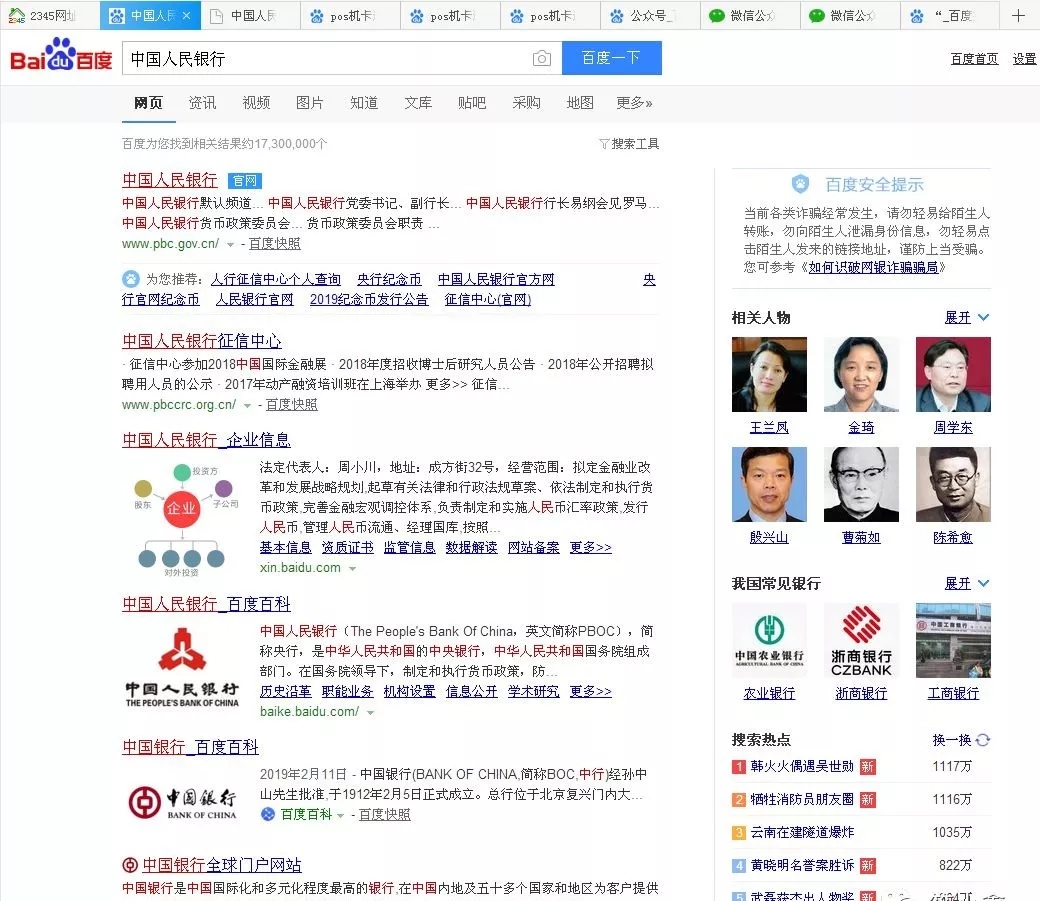This screenshot has height=901, width=1040.
Task: Click 殷兴山 portrait photo
Action: (769, 484)
